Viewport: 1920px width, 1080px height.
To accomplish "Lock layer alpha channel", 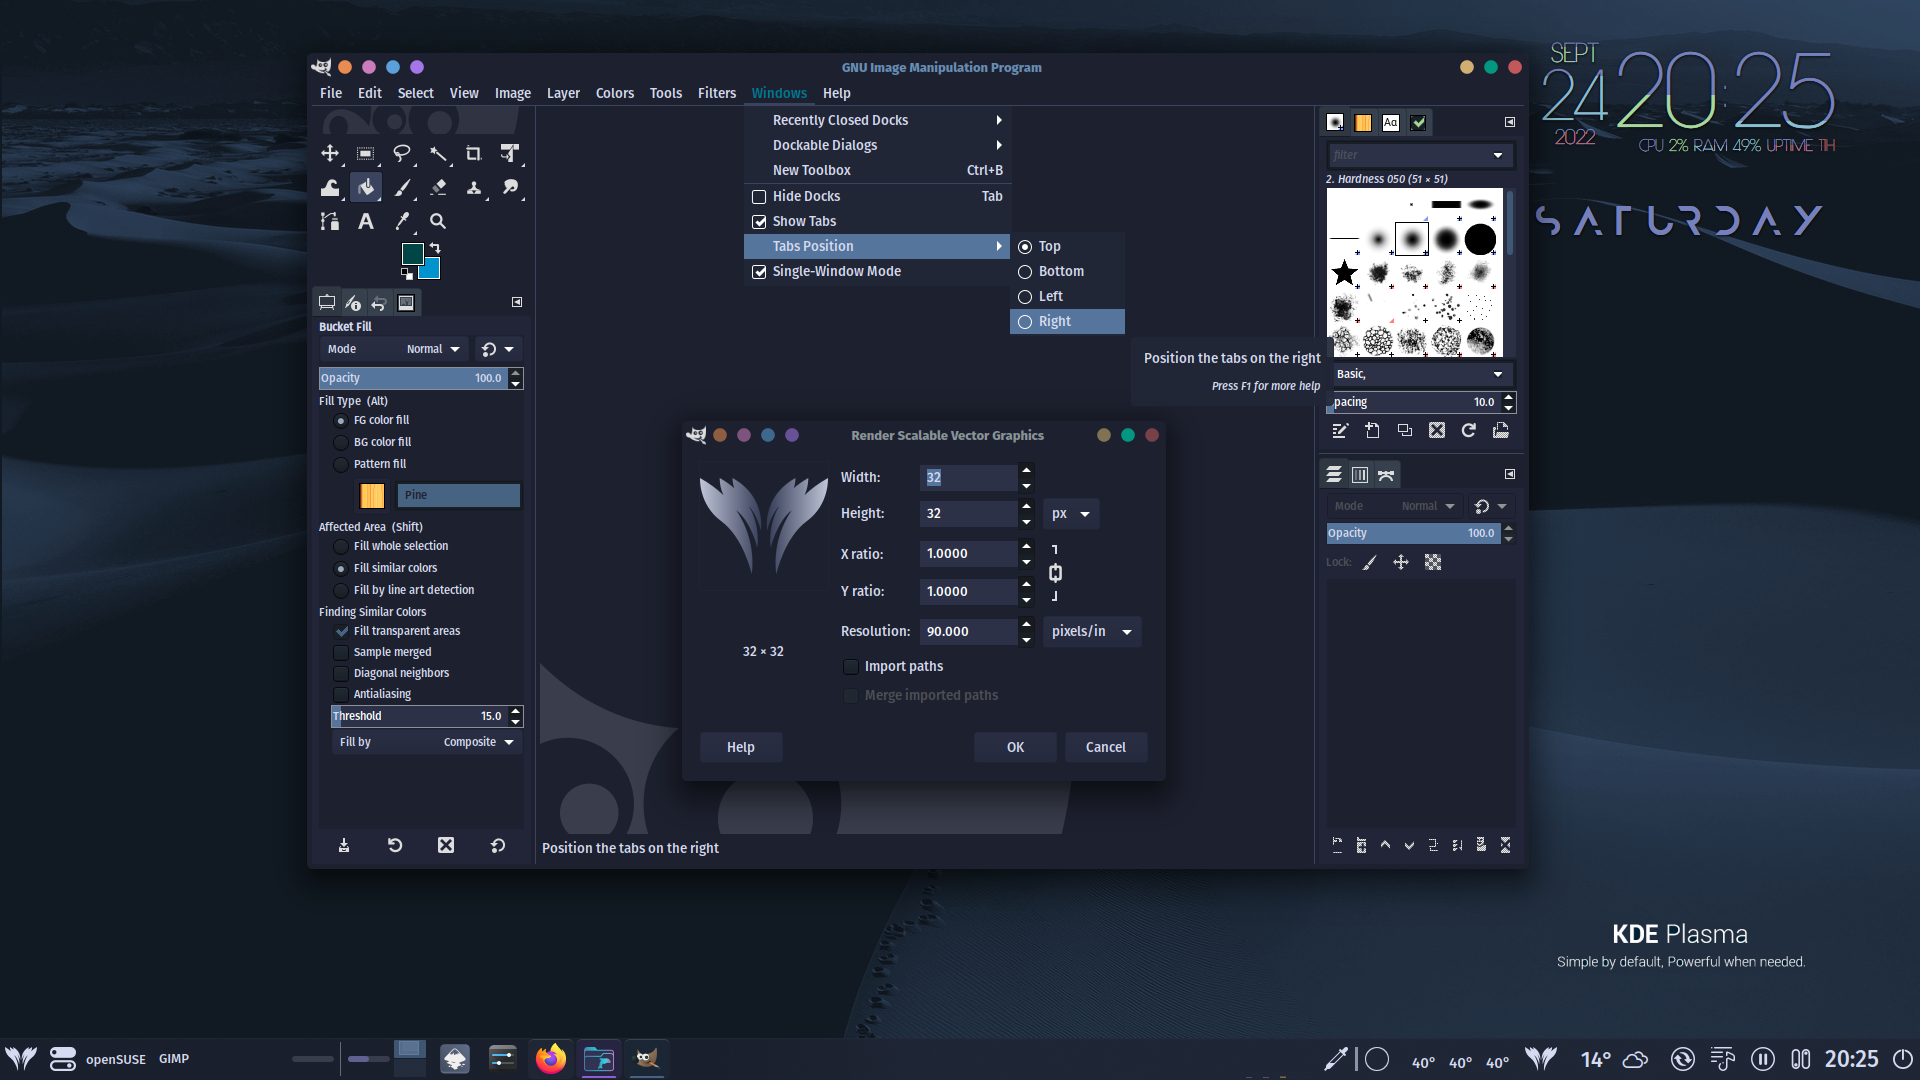I will (x=1433, y=562).
